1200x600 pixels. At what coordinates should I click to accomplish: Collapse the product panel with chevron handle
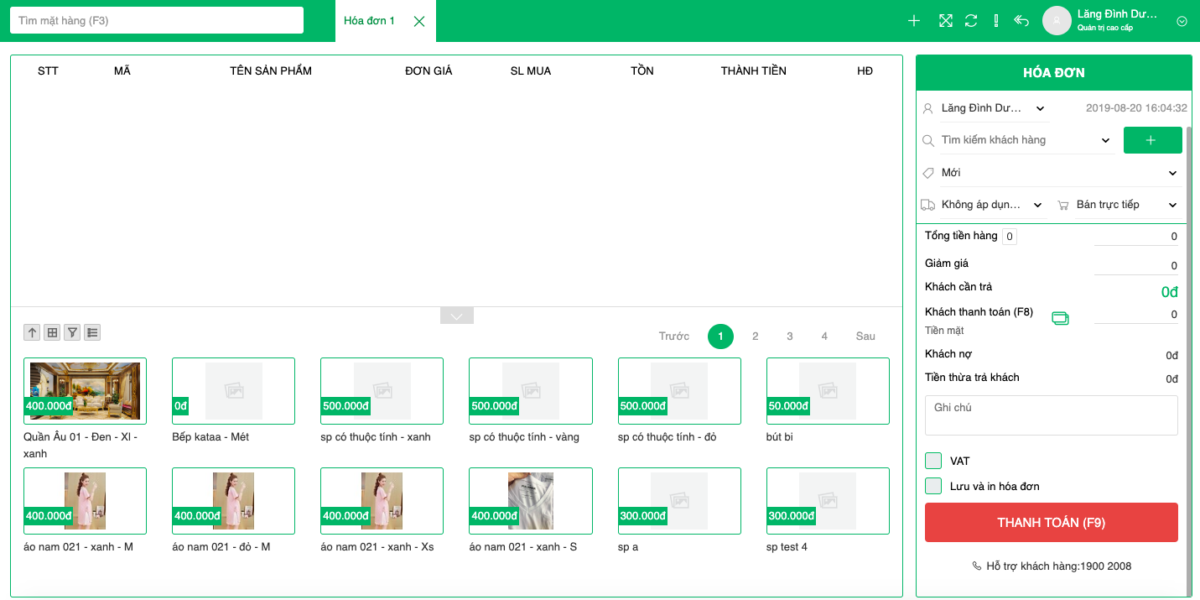(457, 316)
